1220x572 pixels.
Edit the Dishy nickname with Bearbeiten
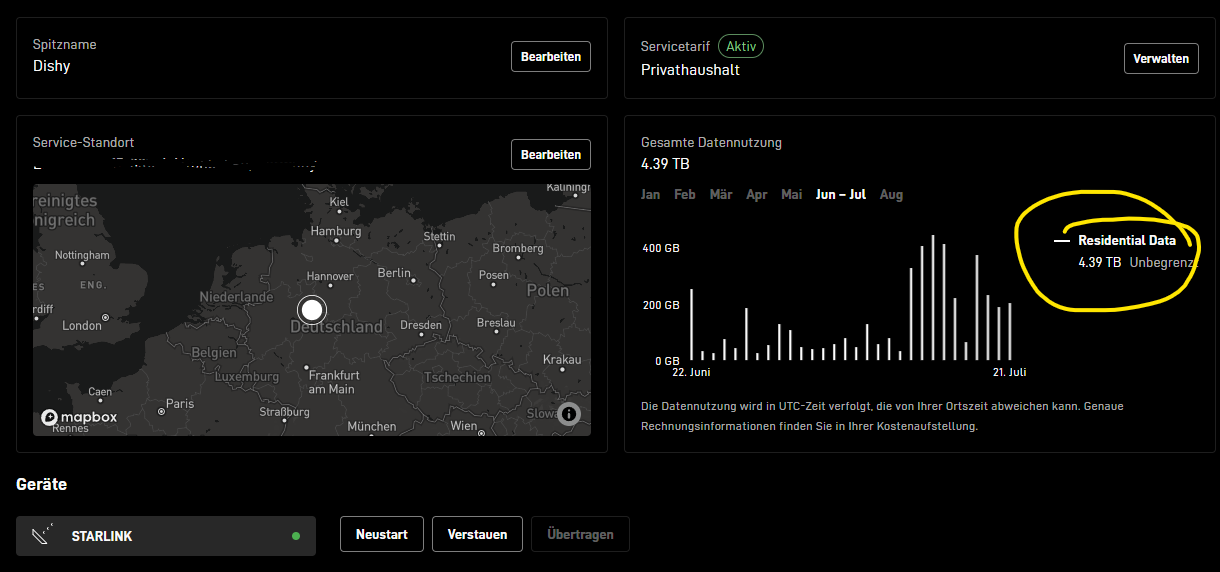coord(551,57)
